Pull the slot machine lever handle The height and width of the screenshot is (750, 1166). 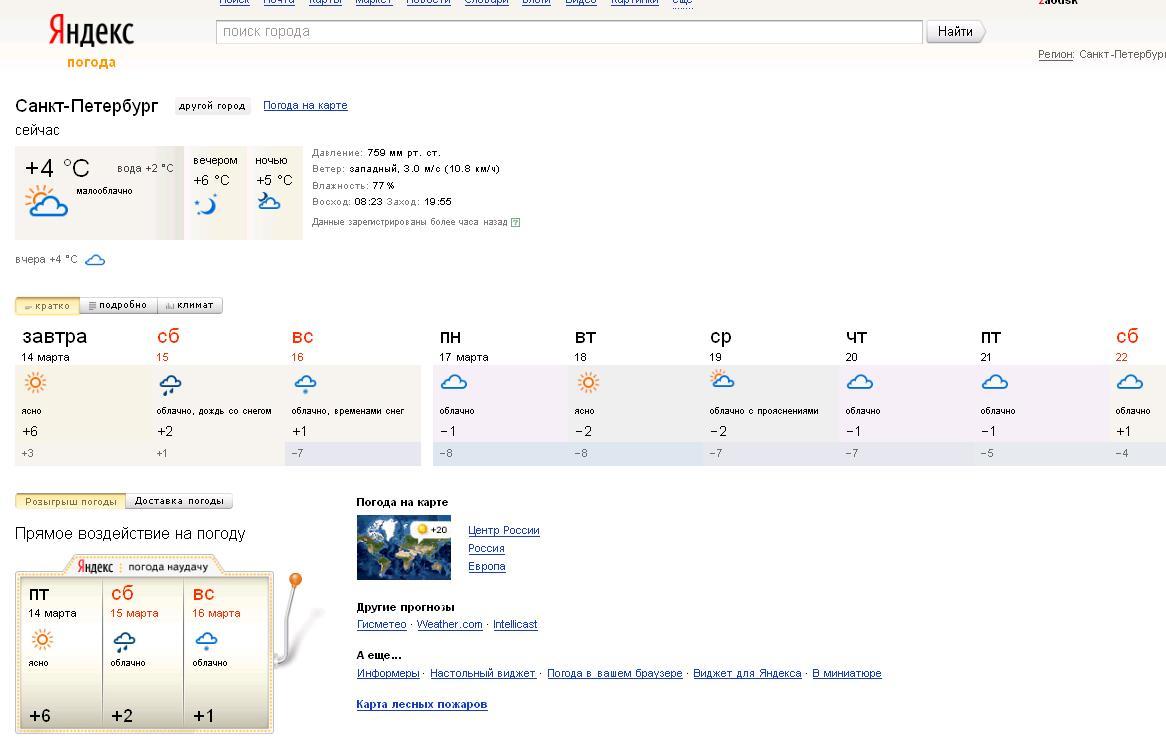coord(295,581)
